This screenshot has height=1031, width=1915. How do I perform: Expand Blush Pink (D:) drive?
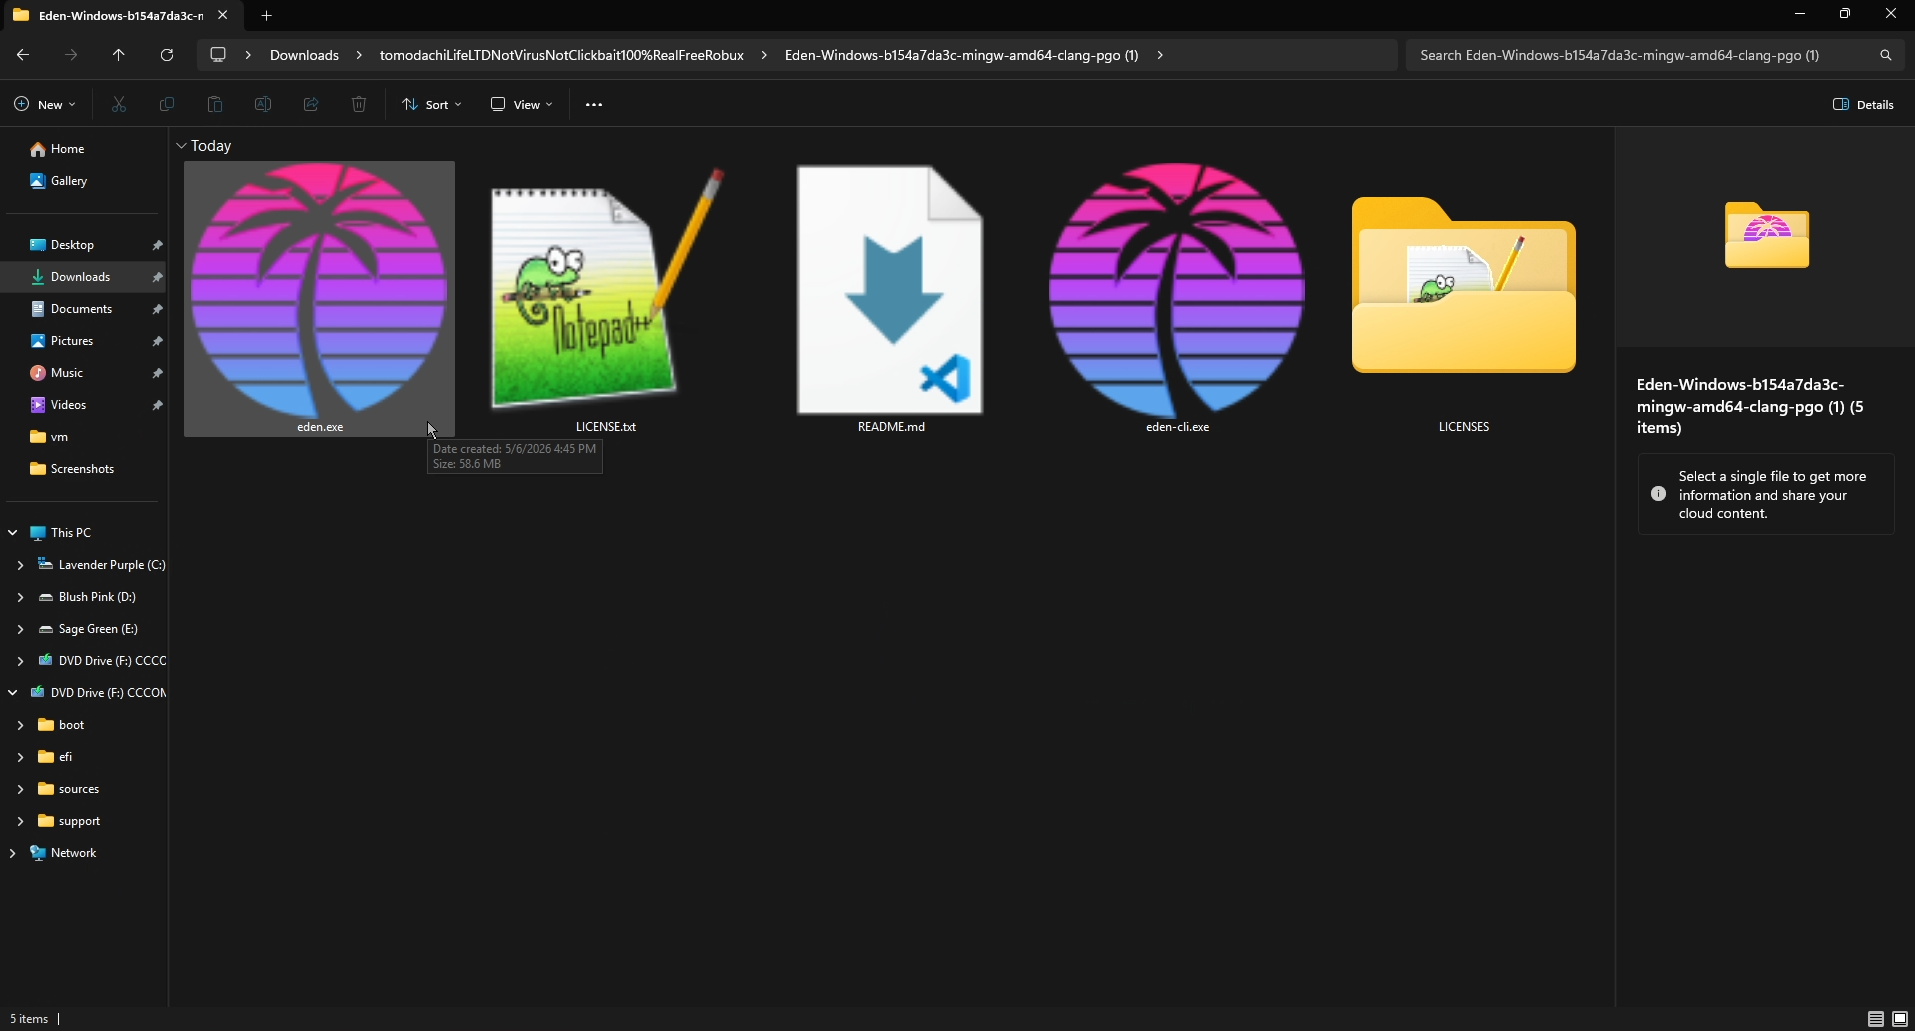point(20,597)
